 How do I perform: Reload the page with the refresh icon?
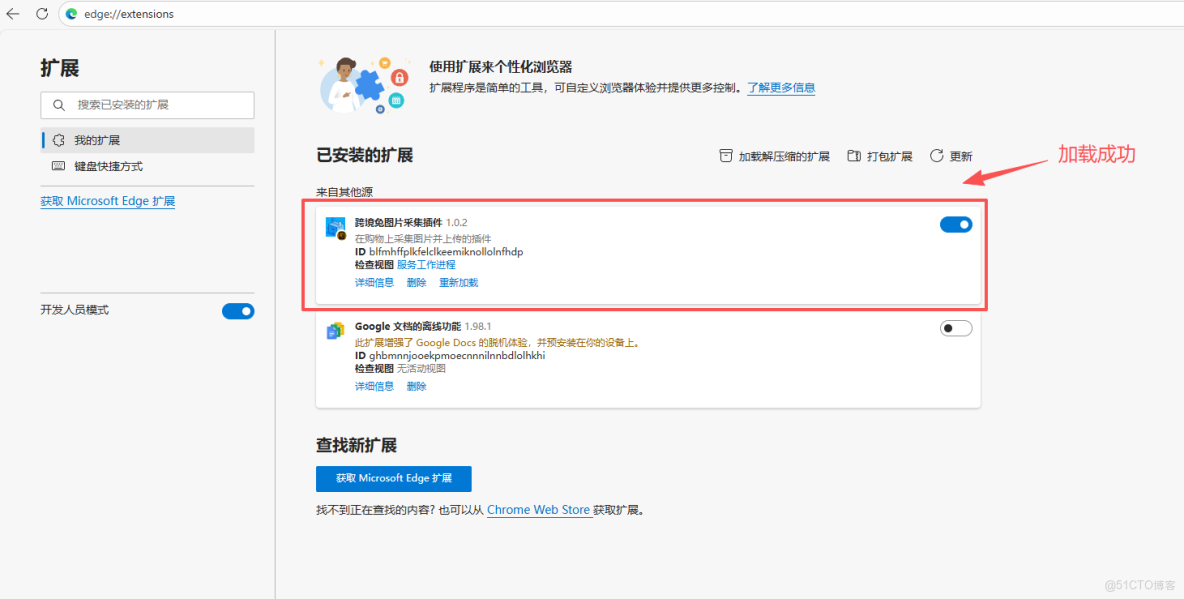point(41,14)
